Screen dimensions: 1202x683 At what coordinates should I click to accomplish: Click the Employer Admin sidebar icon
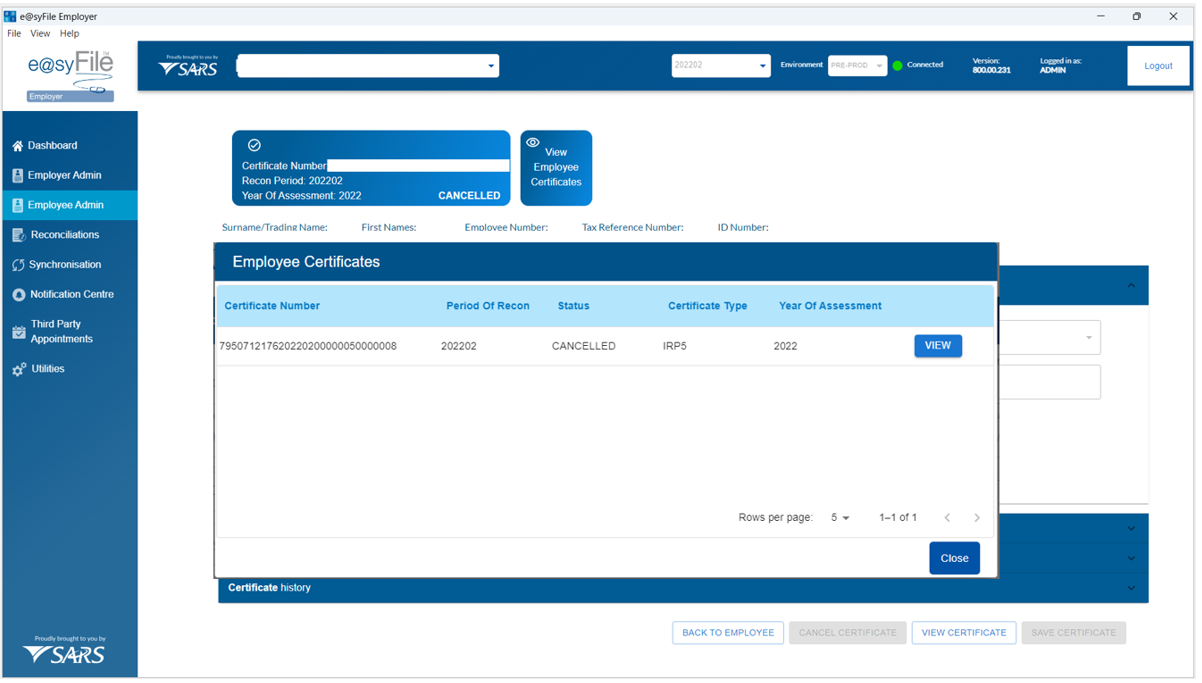pyautogui.click(x=17, y=176)
